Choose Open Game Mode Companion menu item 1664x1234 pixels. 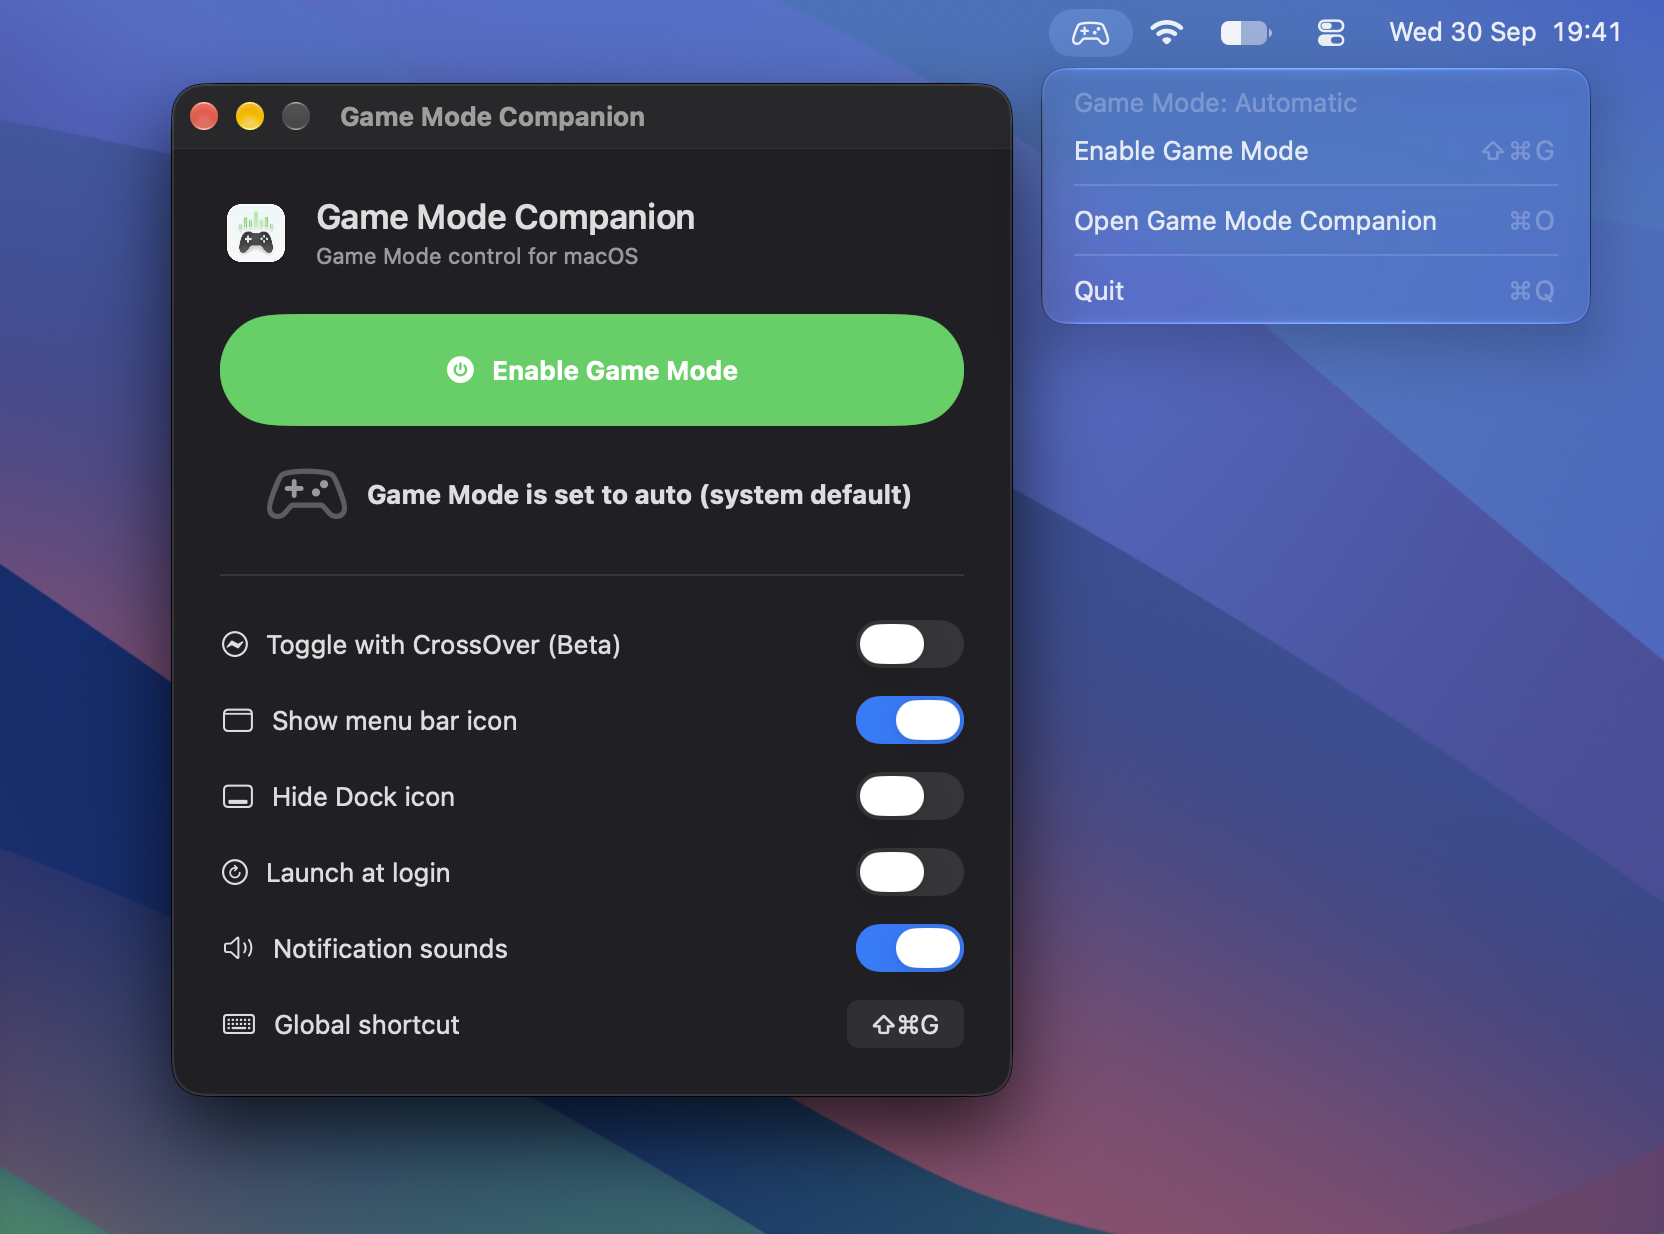click(x=1315, y=221)
